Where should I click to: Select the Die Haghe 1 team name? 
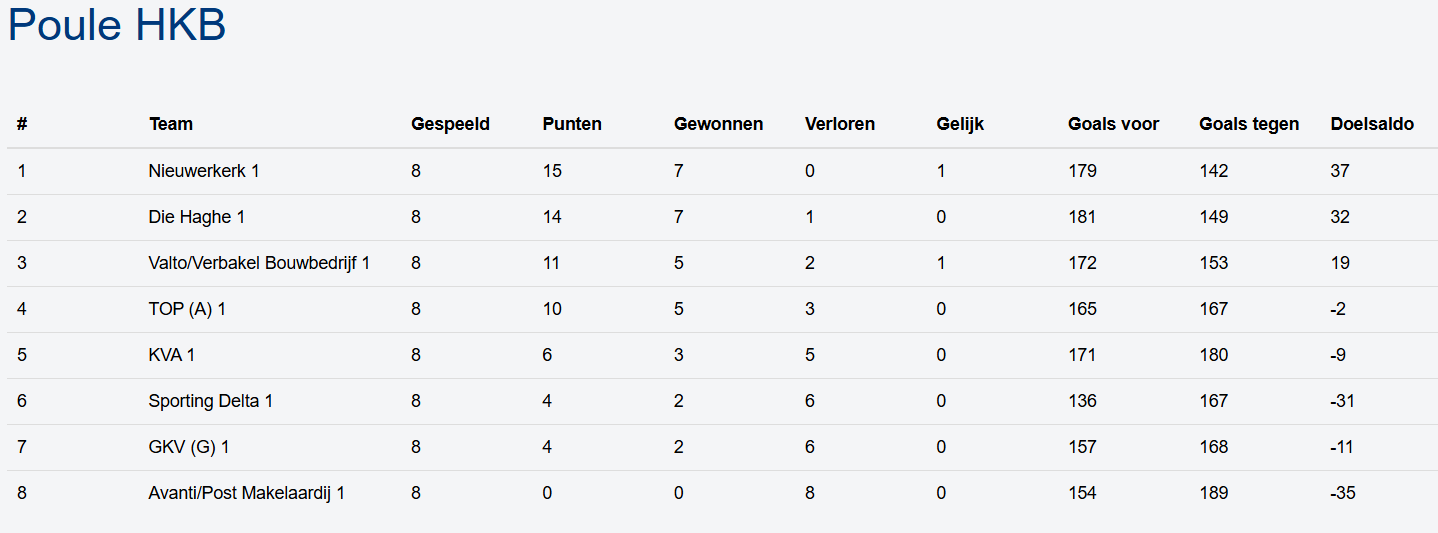tap(196, 217)
